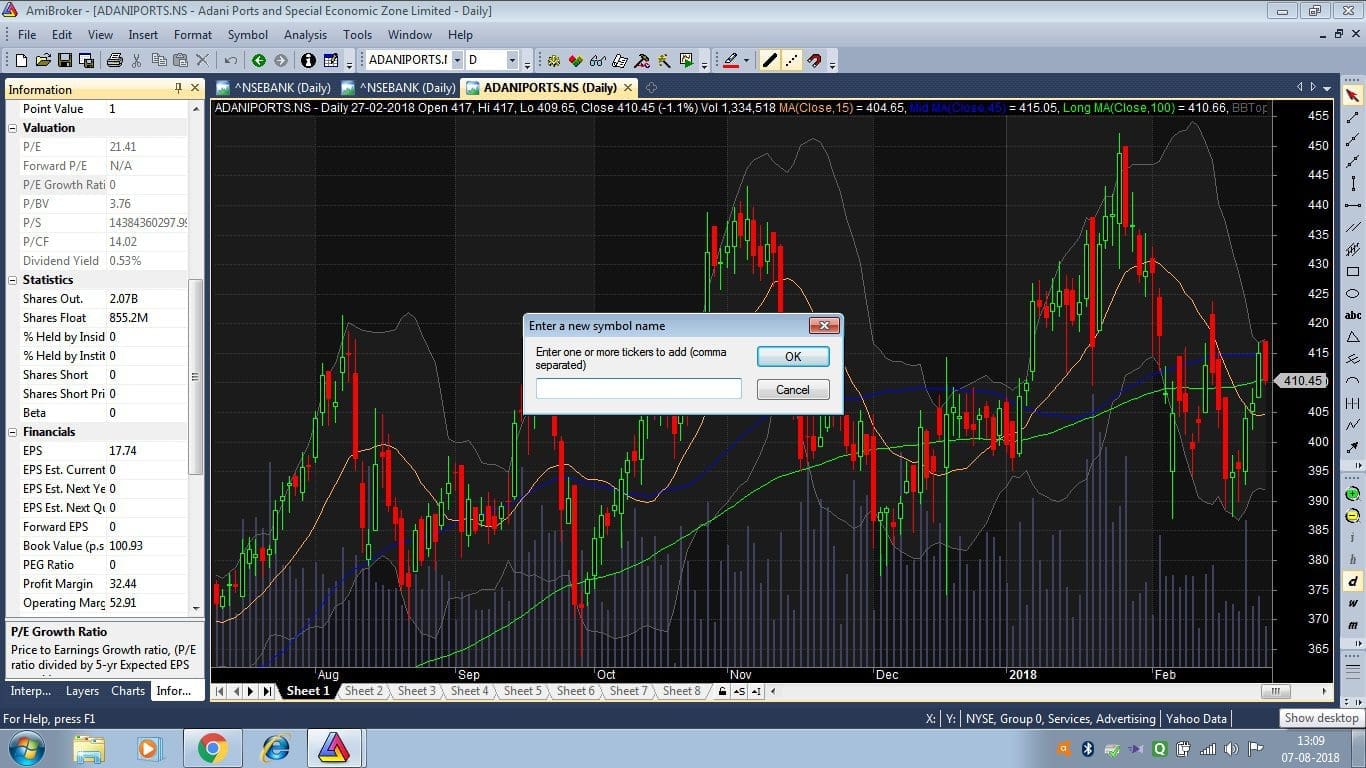Toggle the 'd' daily interval button
The height and width of the screenshot is (768, 1366).
(x=1353, y=581)
